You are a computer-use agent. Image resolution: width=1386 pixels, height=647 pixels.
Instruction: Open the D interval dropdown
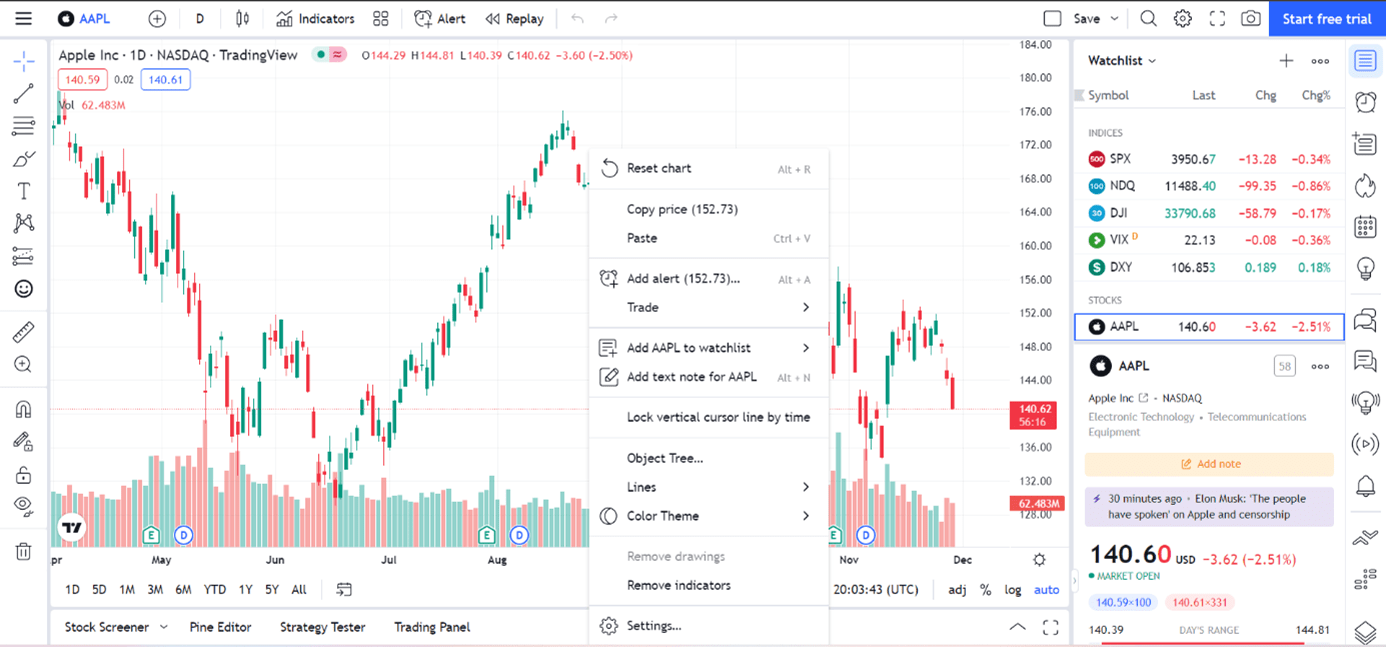200,18
